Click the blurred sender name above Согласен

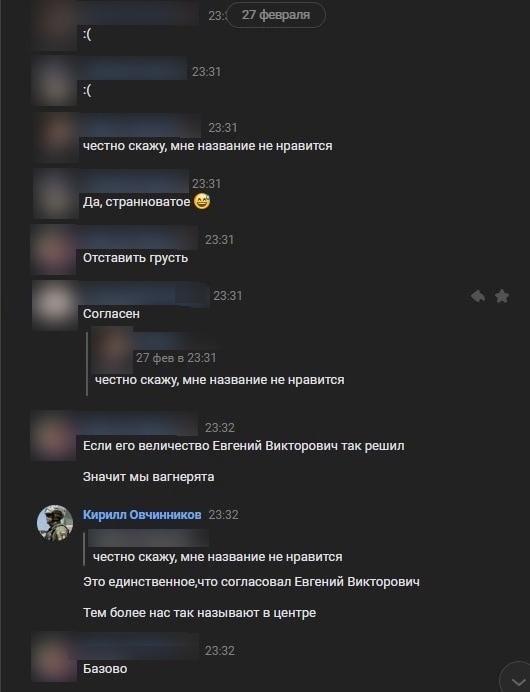click(144, 295)
